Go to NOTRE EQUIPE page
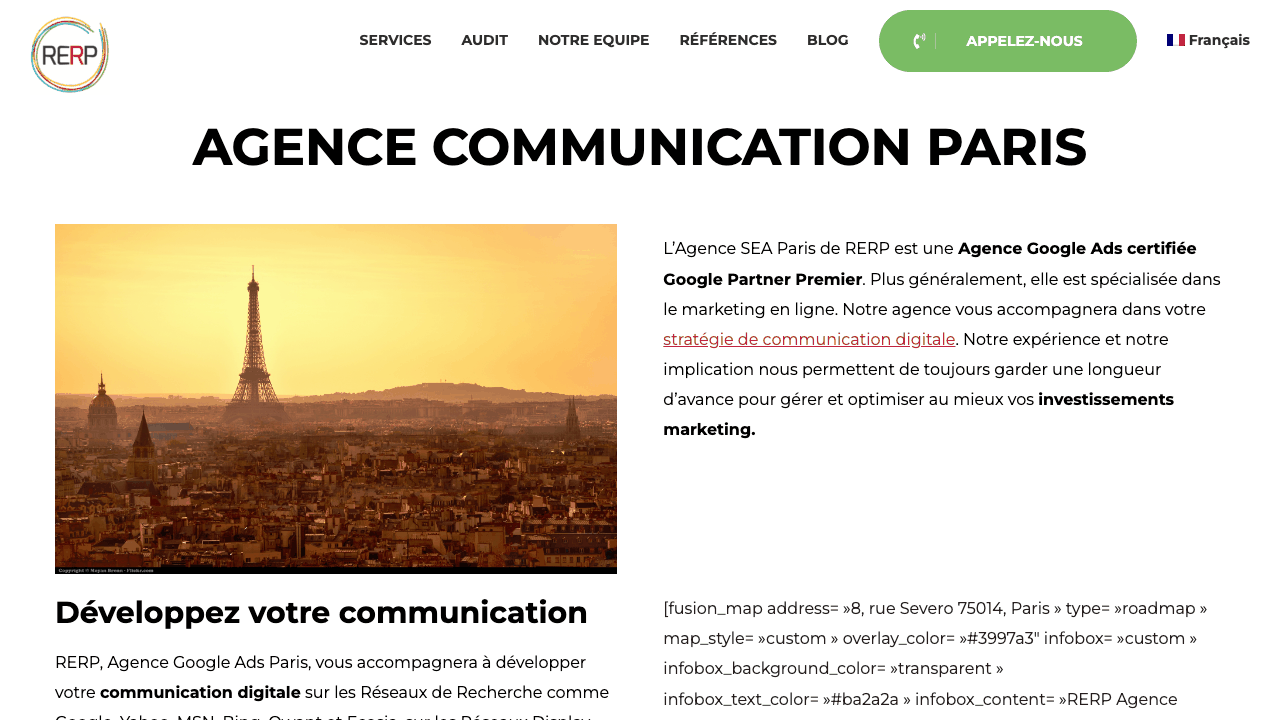This screenshot has height=720, width=1280. (593, 40)
